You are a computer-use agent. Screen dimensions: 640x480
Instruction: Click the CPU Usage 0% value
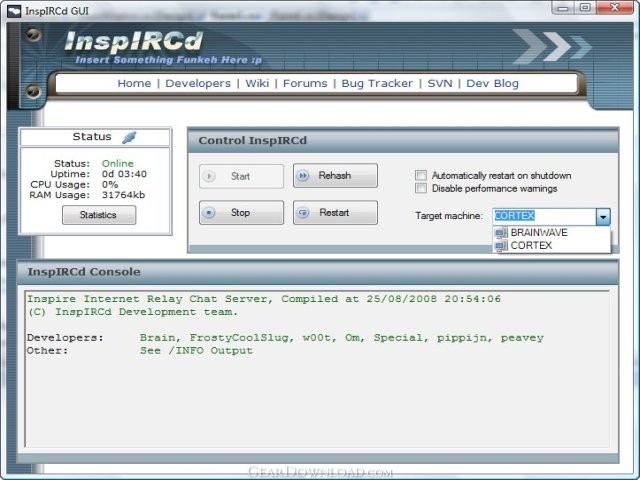pyautogui.click(x=110, y=184)
